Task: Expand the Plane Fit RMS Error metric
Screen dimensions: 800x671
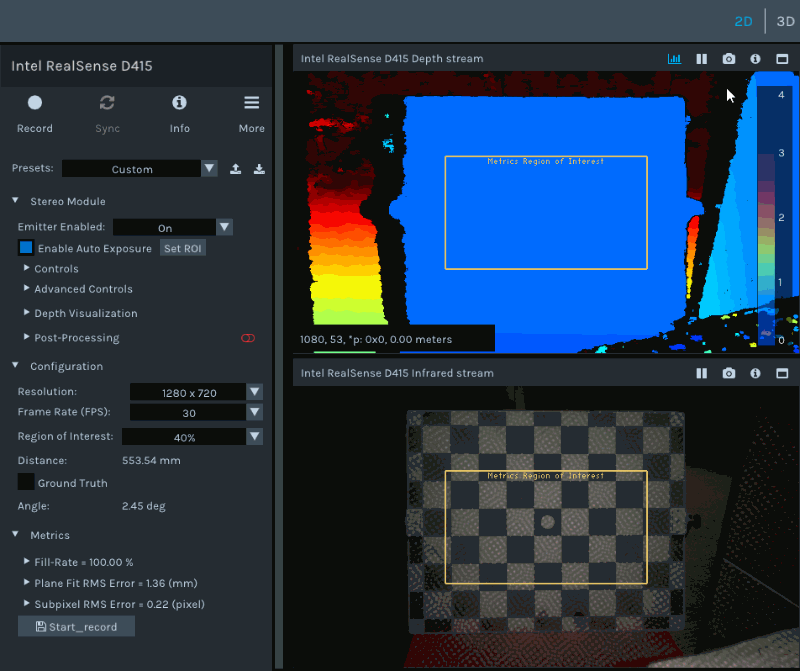Action: point(27,582)
